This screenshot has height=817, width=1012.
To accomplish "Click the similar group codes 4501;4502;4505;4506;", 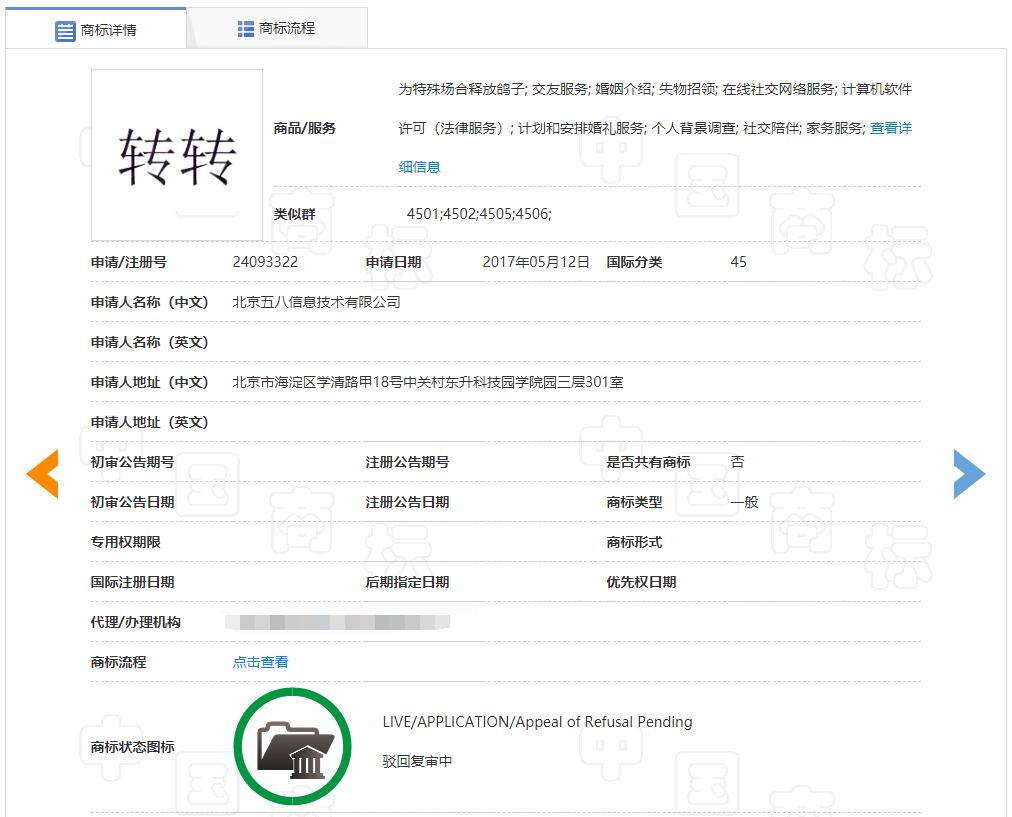I will (x=479, y=214).
